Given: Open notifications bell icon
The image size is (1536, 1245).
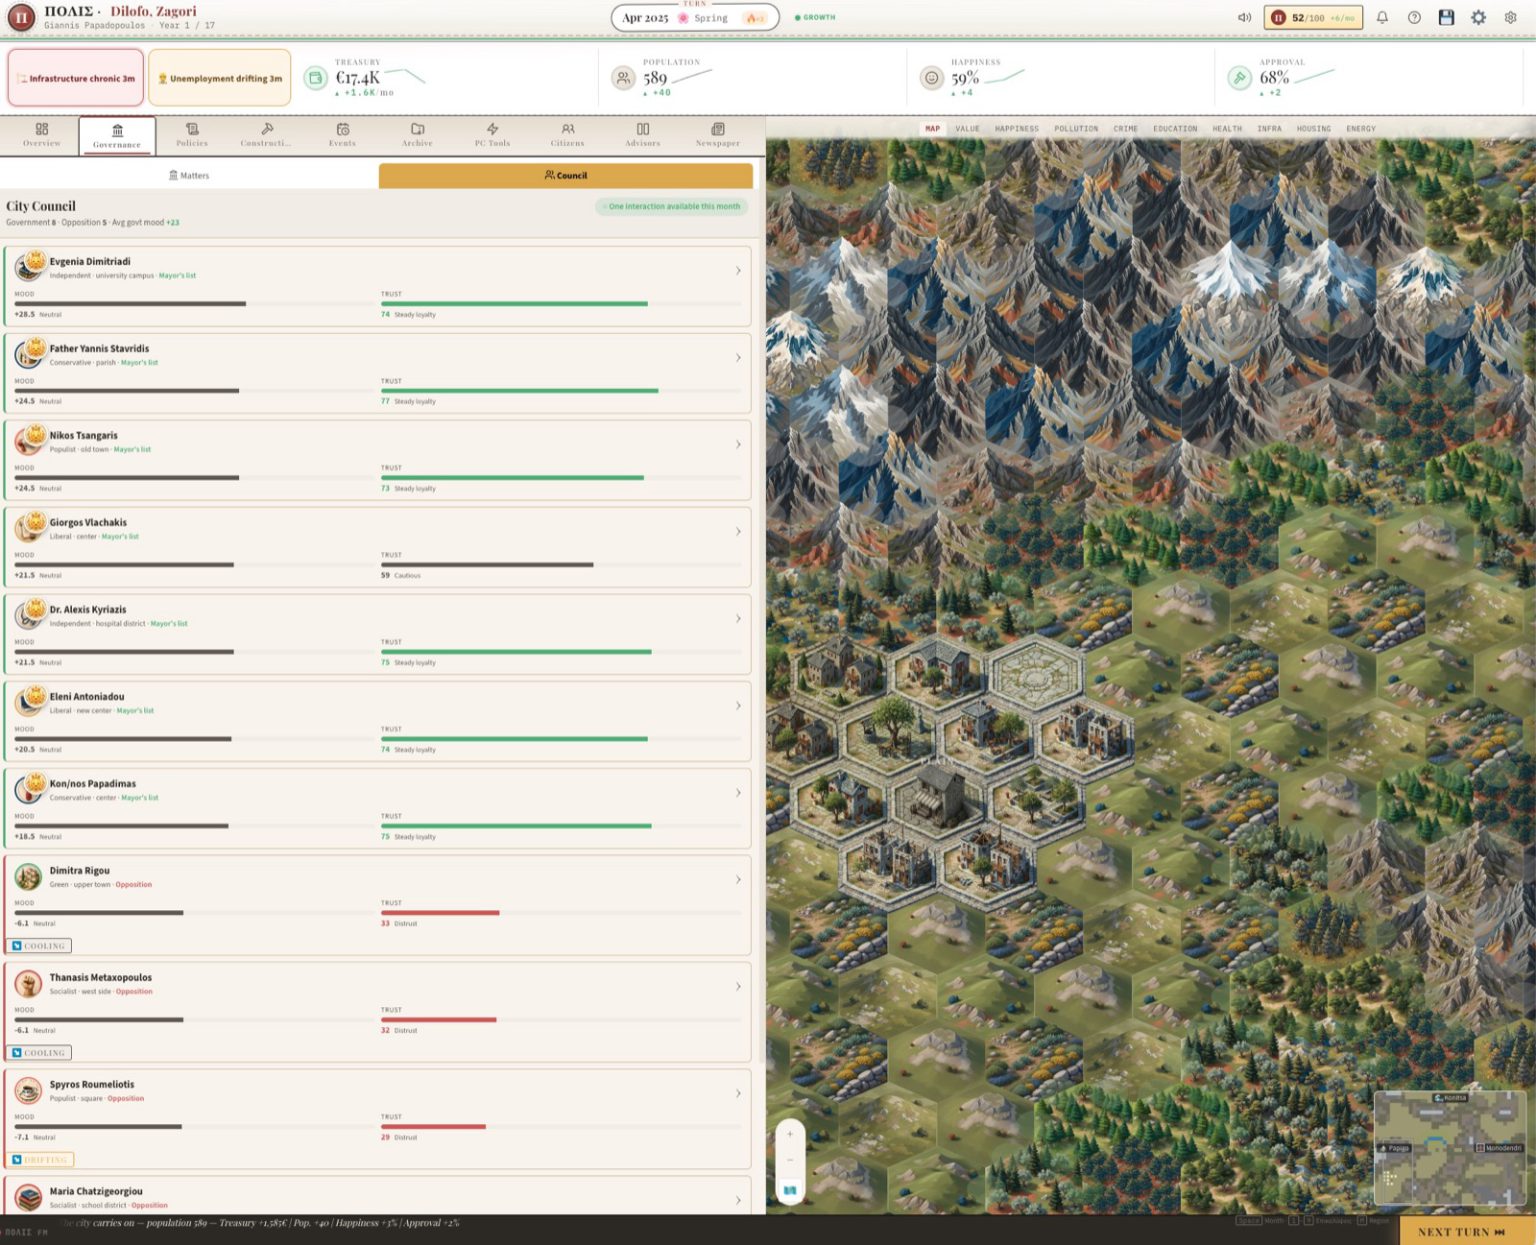Looking at the screenshot, I should pos(1382,17).
